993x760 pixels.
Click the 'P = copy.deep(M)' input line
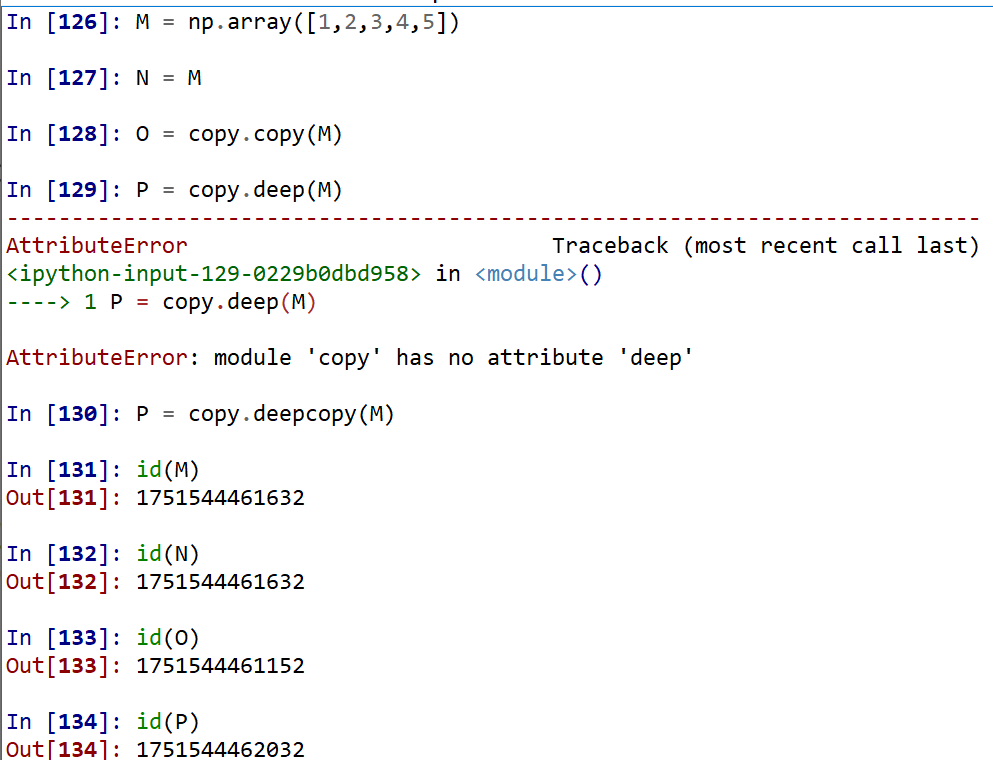click(239, 191)
